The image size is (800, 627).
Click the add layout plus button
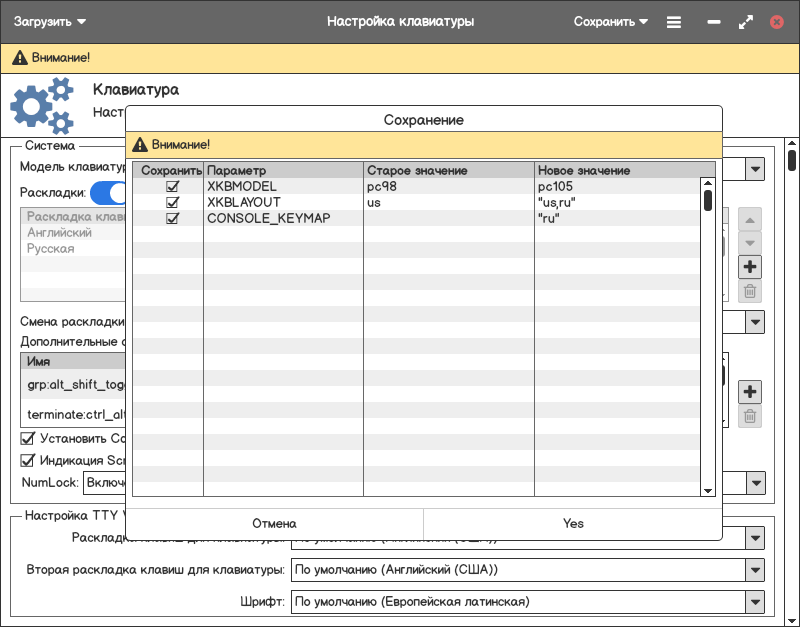pyautogui.click(x=750, y=267)
